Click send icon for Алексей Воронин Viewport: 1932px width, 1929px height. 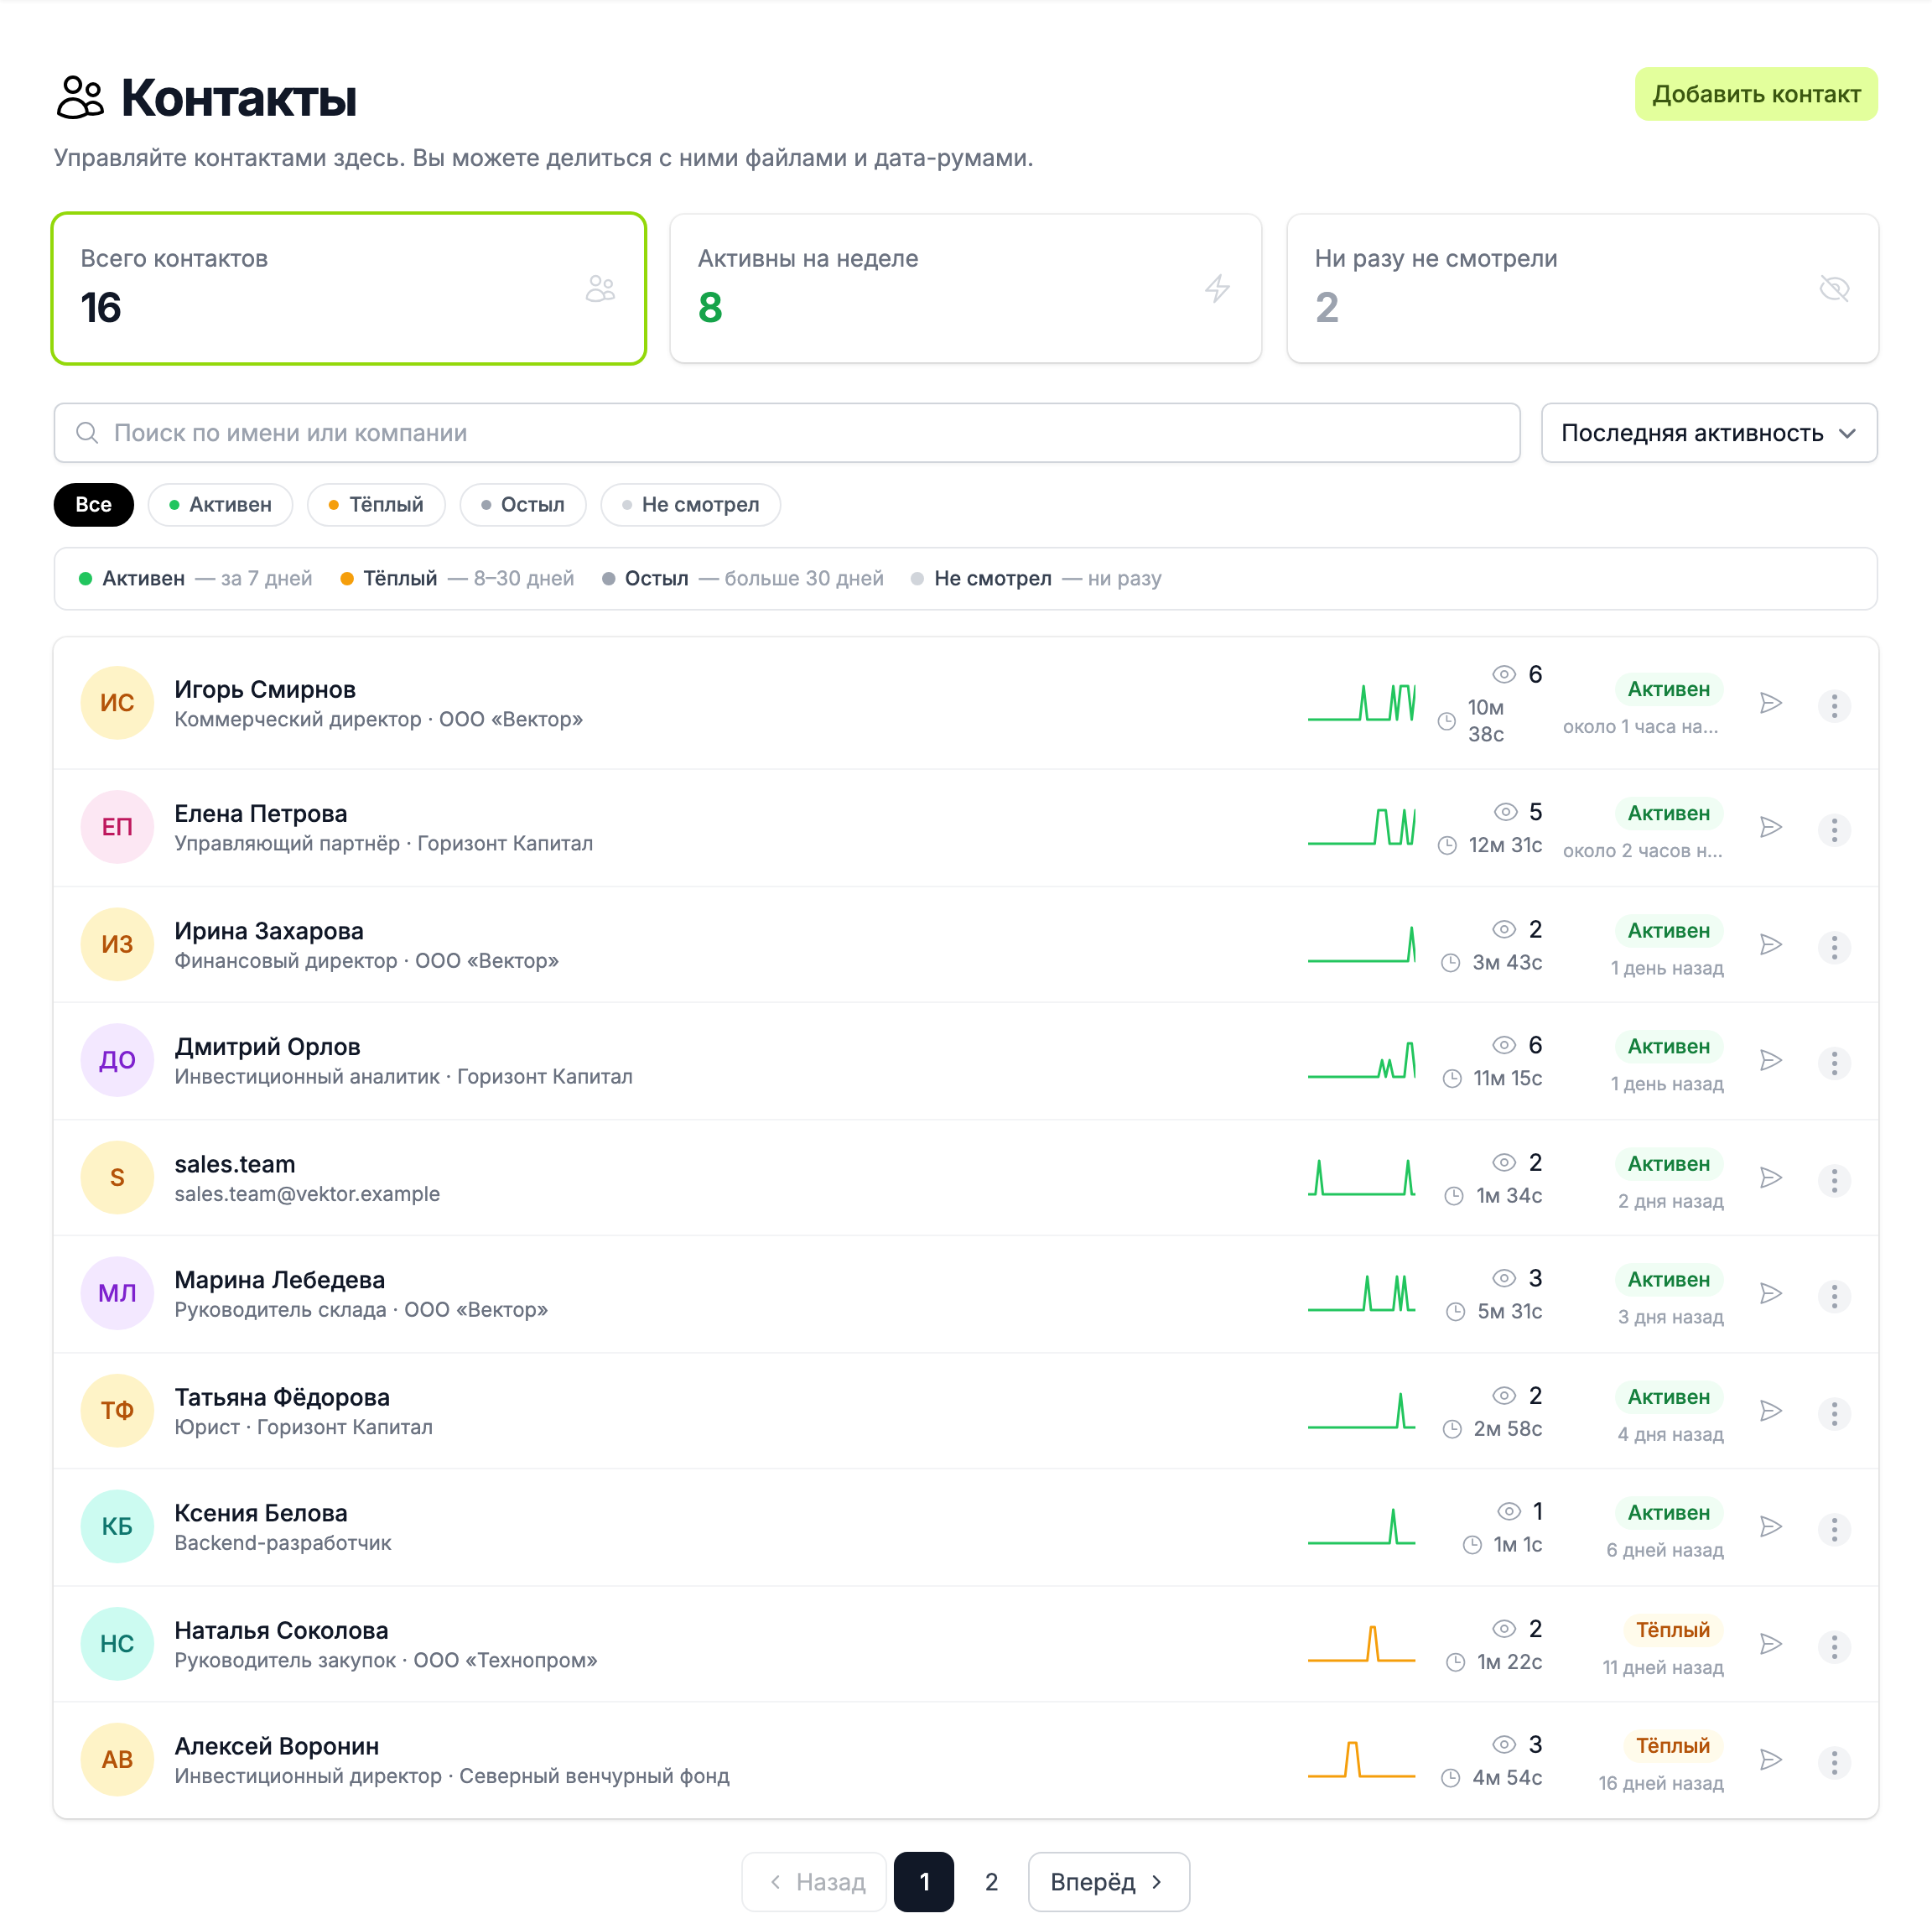click(x=1771, y=1759)
